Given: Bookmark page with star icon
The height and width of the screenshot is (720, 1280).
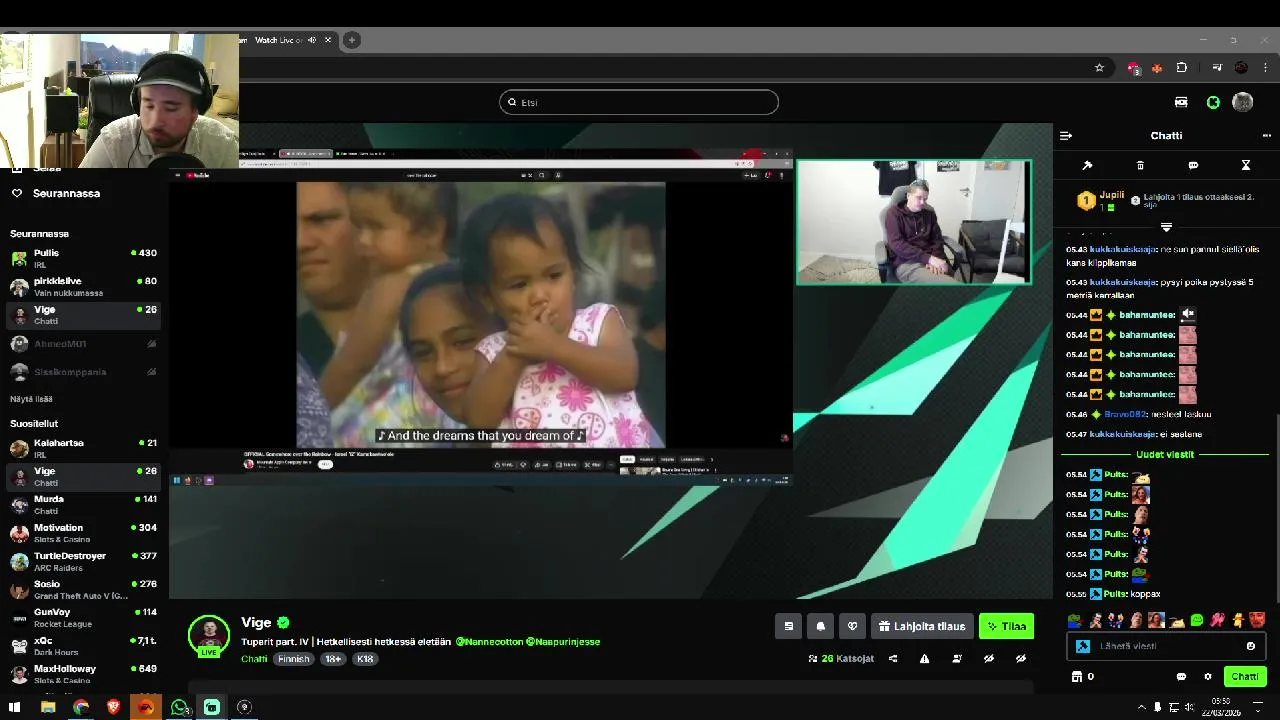Looking at the screenshot, I should (1099, 68).
